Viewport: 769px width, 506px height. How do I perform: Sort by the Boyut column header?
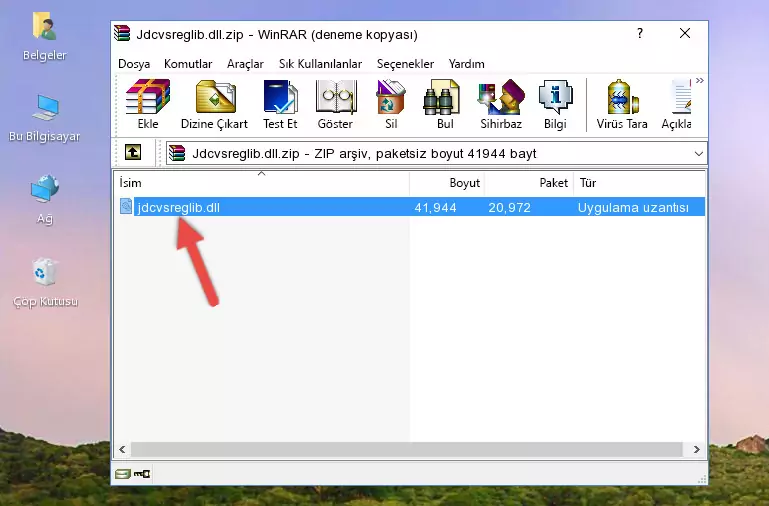[x=447, y=183]
